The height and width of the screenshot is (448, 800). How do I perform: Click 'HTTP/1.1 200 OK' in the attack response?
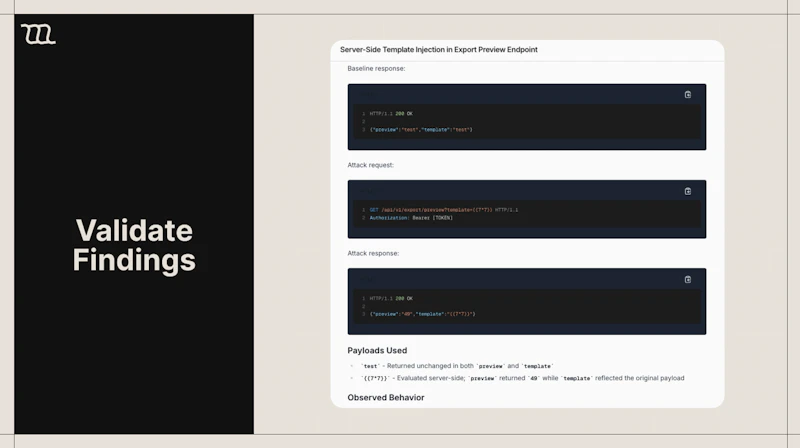(x=391, y=298)
